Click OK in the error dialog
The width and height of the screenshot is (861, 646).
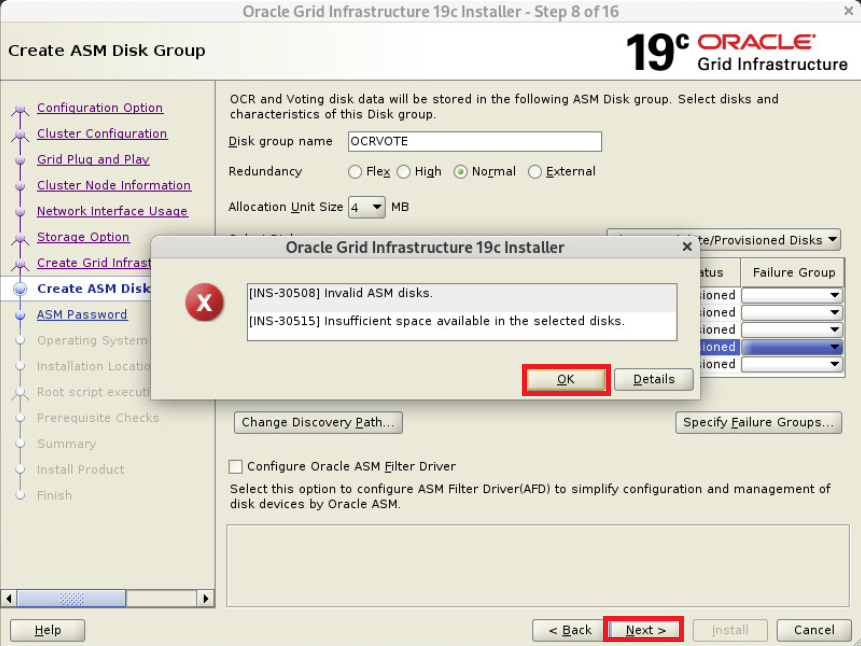(x=566, y=379)
